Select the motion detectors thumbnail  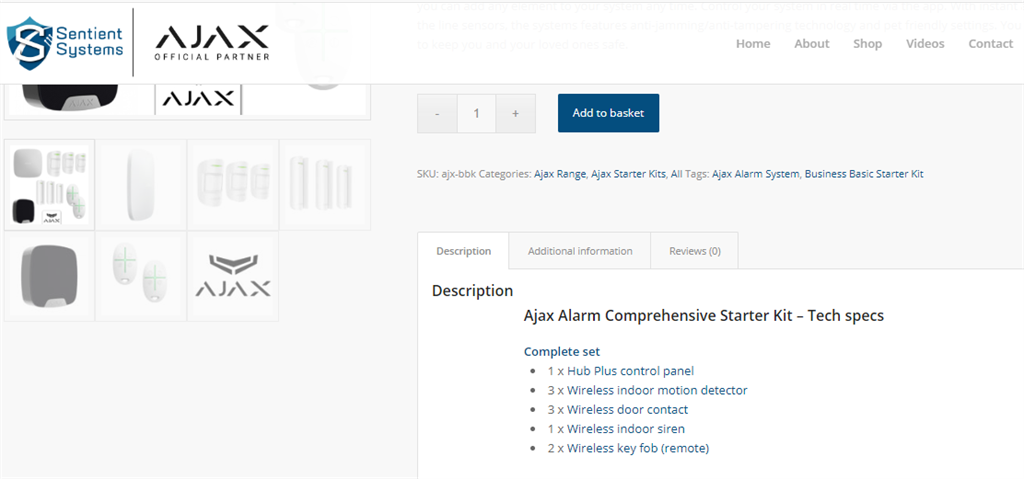click(233, 185)
